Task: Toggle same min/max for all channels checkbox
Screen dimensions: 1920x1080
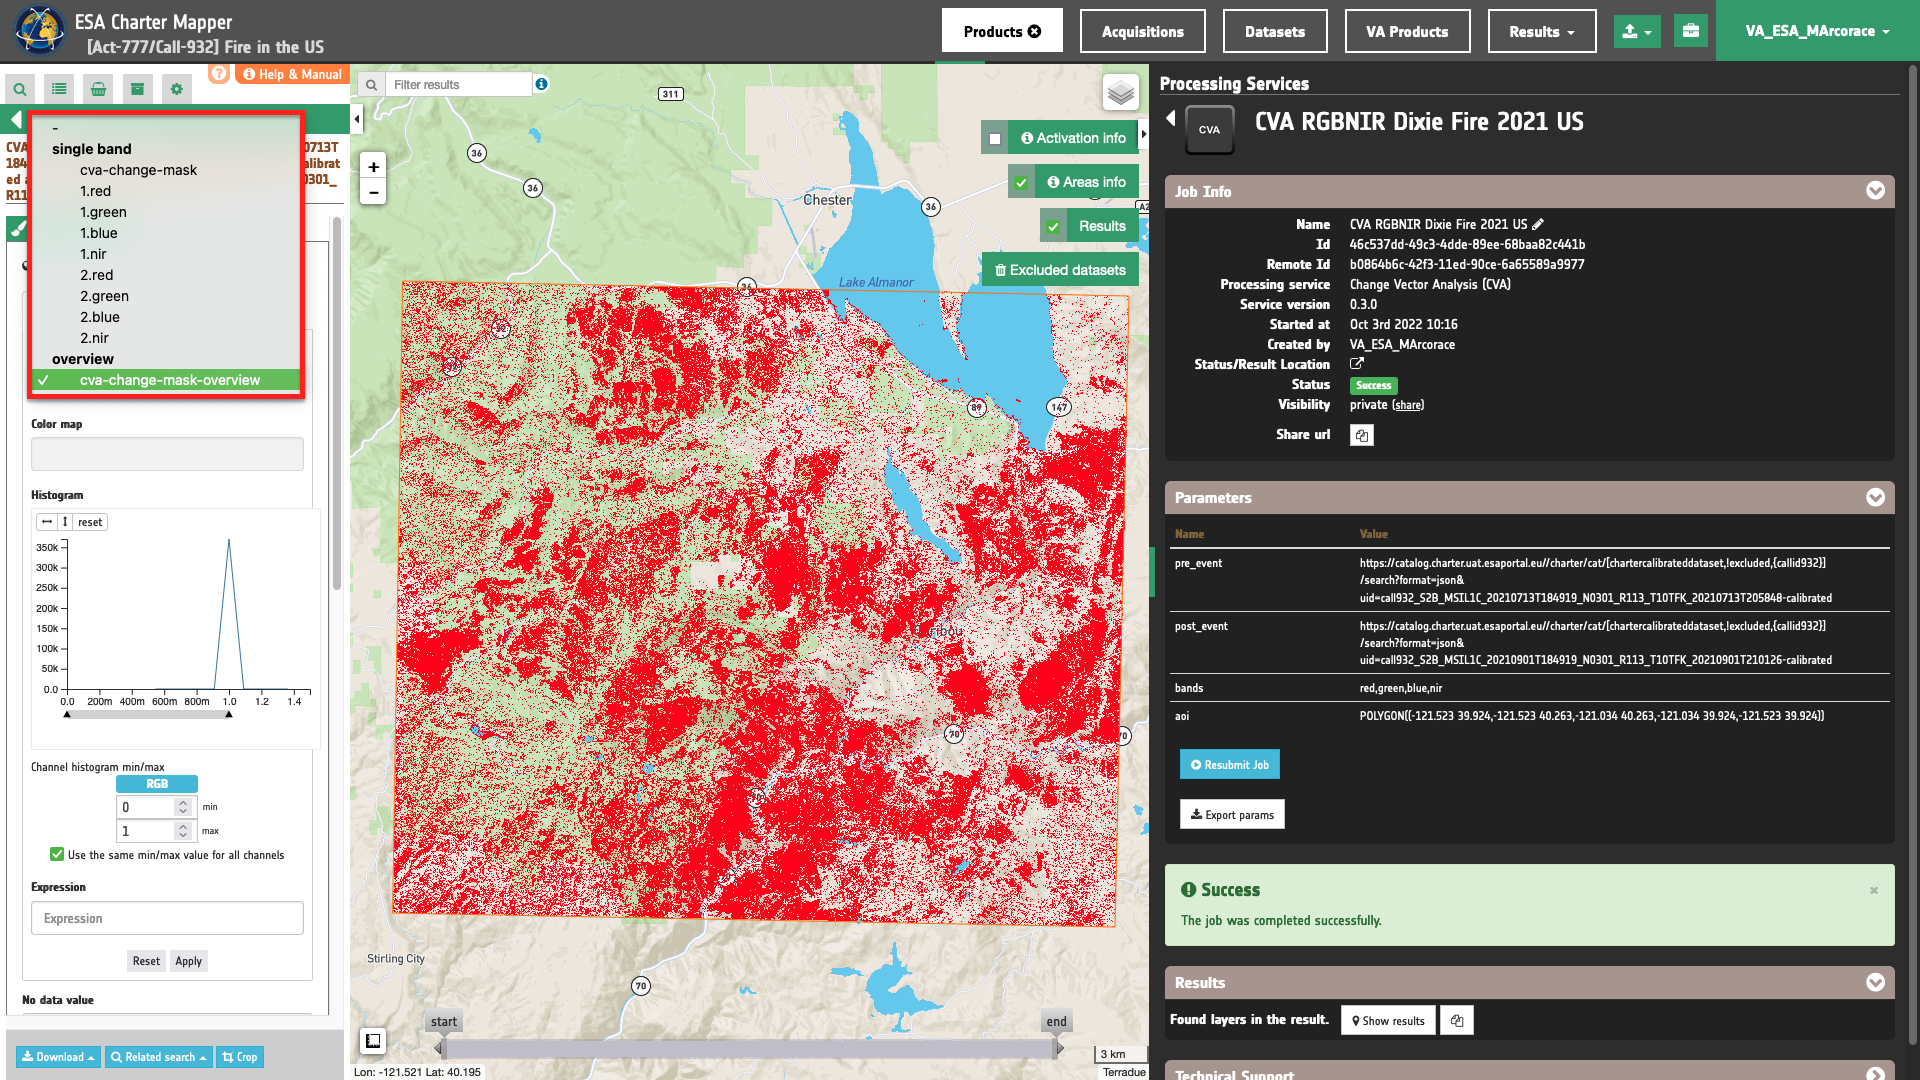Action: [x=57, y=855]
